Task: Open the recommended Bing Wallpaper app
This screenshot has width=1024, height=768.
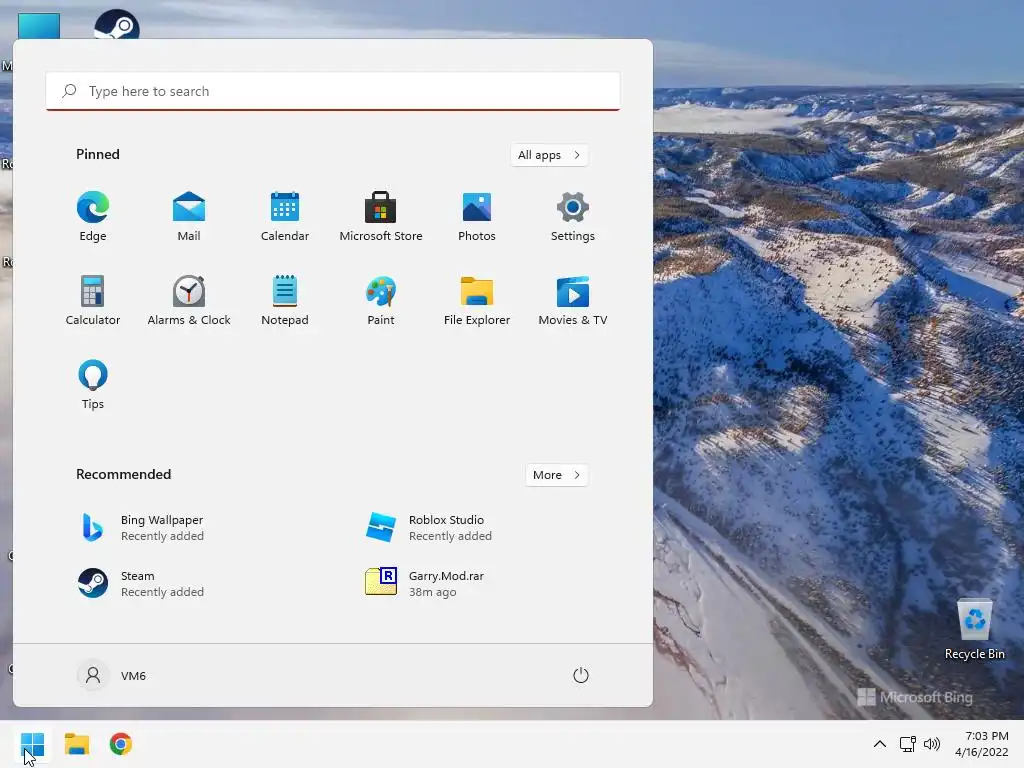Action: 140,528
